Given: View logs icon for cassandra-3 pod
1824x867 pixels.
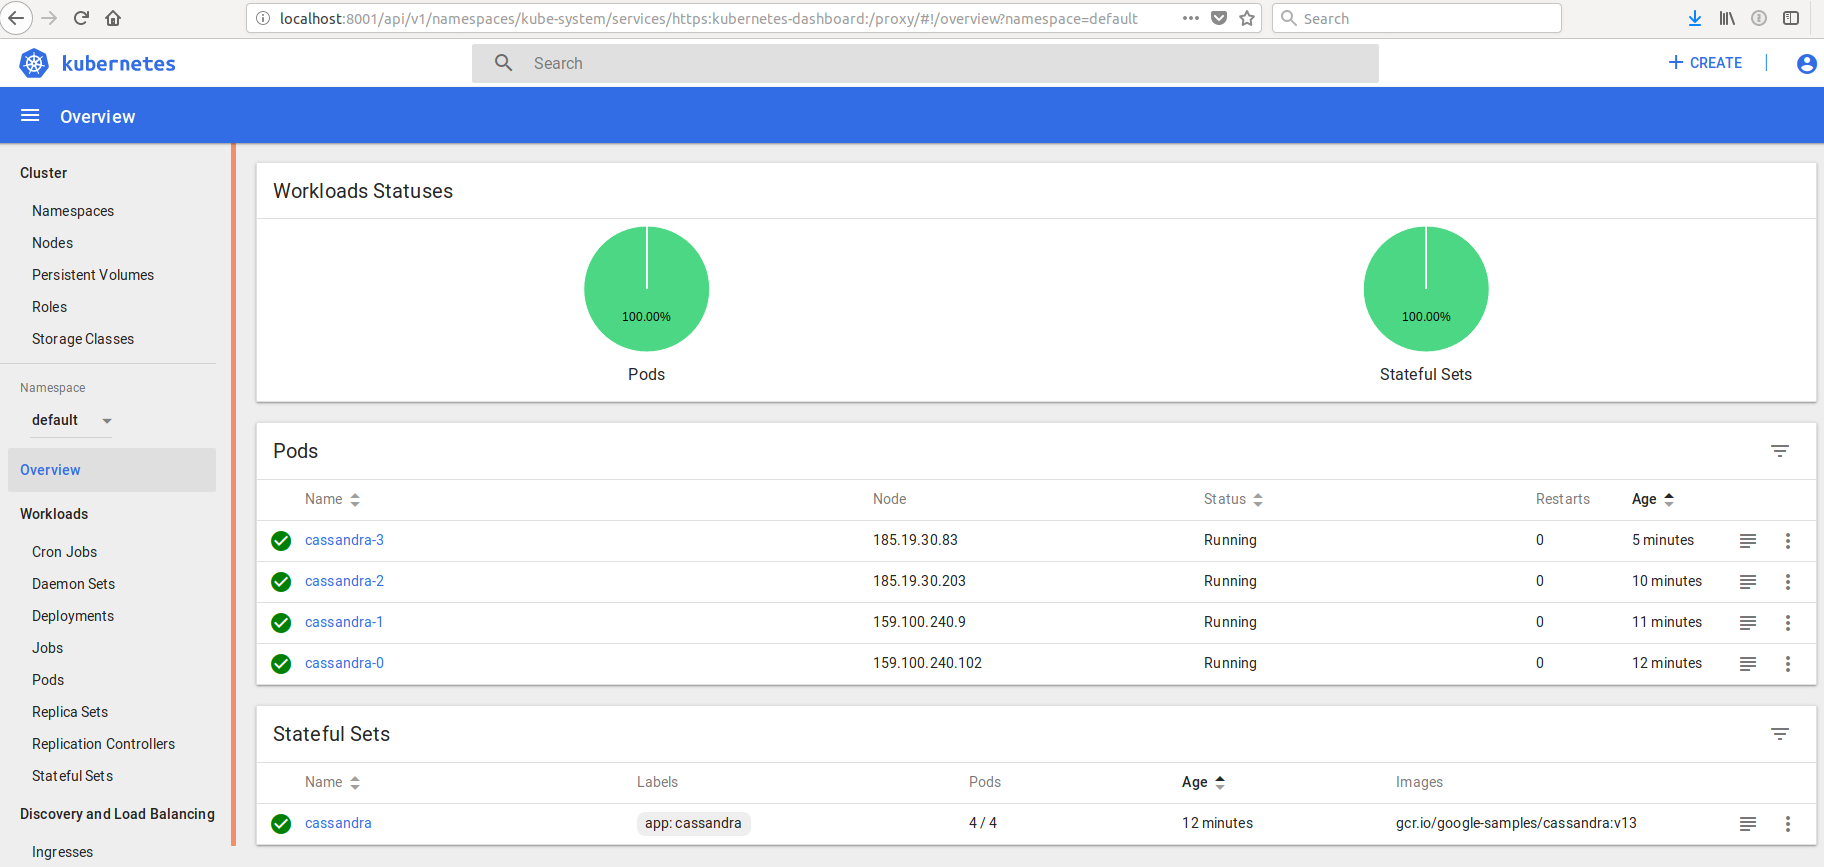Looking at the screenshot, I should coord(1747,541).
